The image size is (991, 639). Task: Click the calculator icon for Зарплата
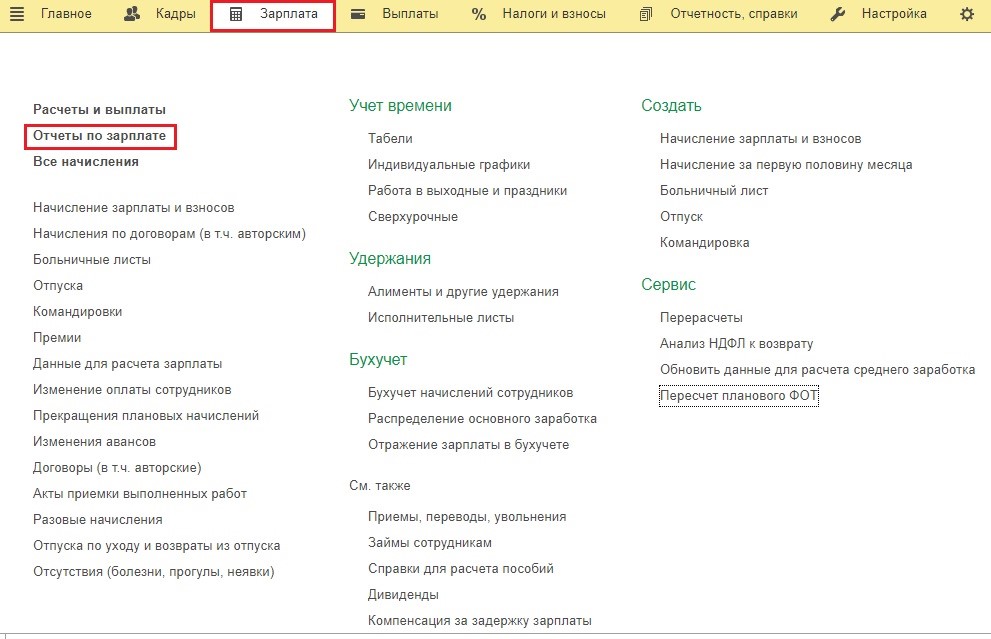click(236, 15)
